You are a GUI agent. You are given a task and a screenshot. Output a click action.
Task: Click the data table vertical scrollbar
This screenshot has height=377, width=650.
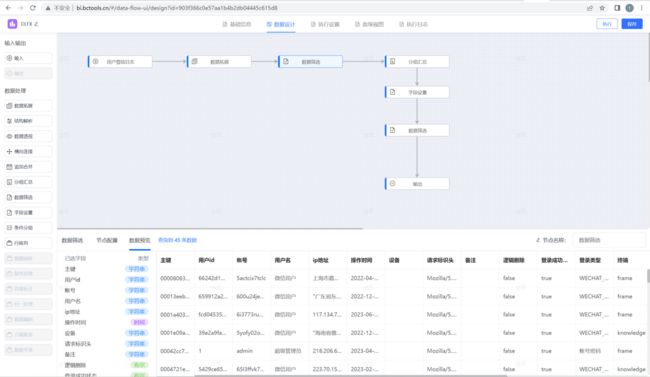tap(648, 276)
